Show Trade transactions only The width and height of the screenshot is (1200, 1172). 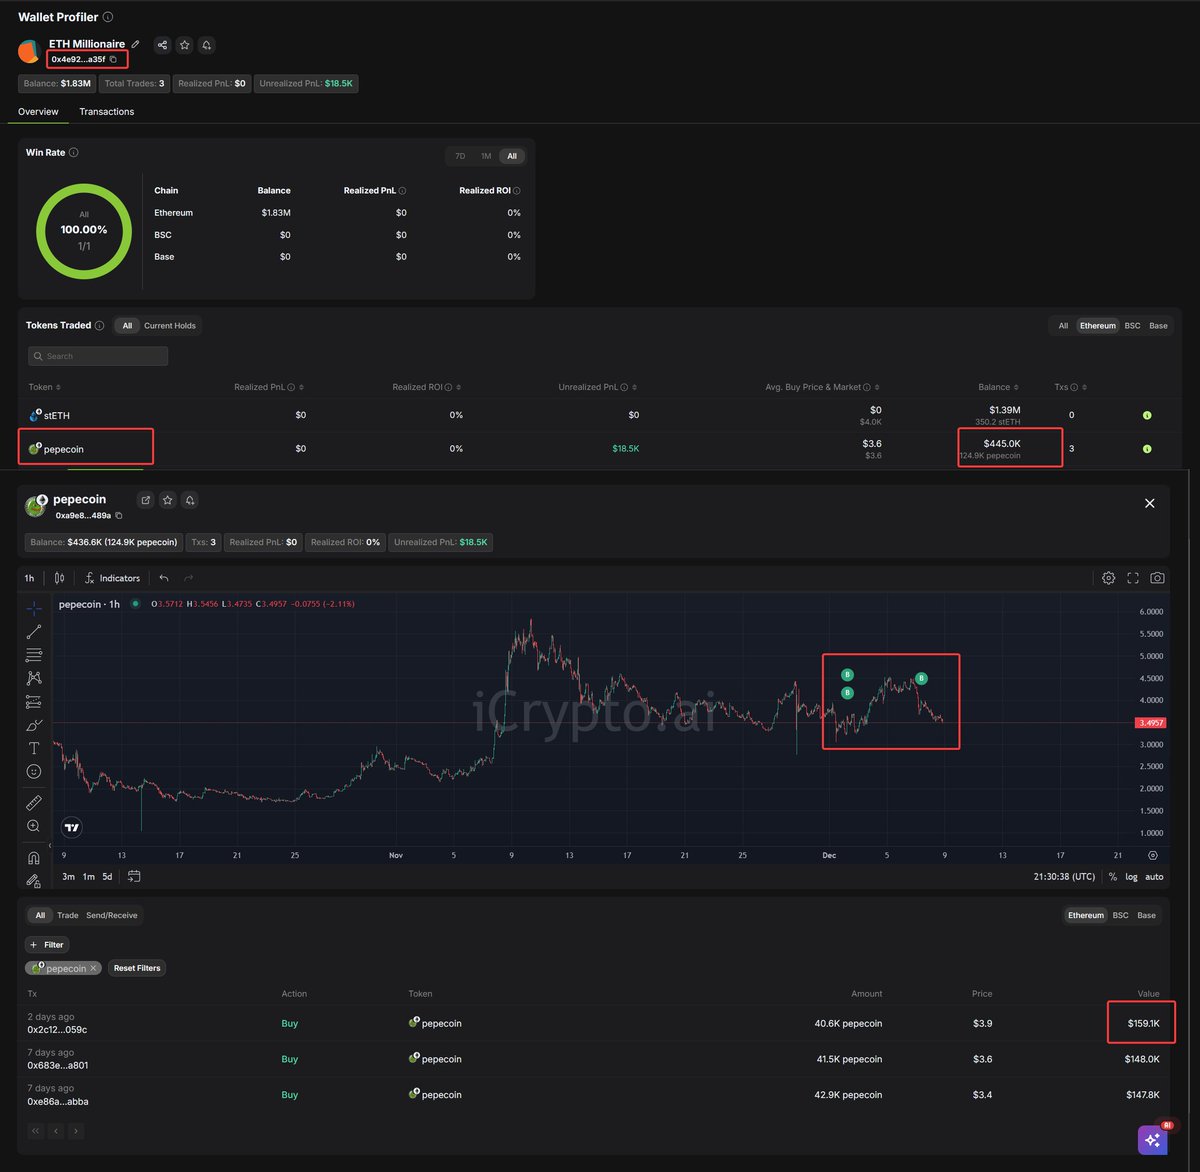68,915
